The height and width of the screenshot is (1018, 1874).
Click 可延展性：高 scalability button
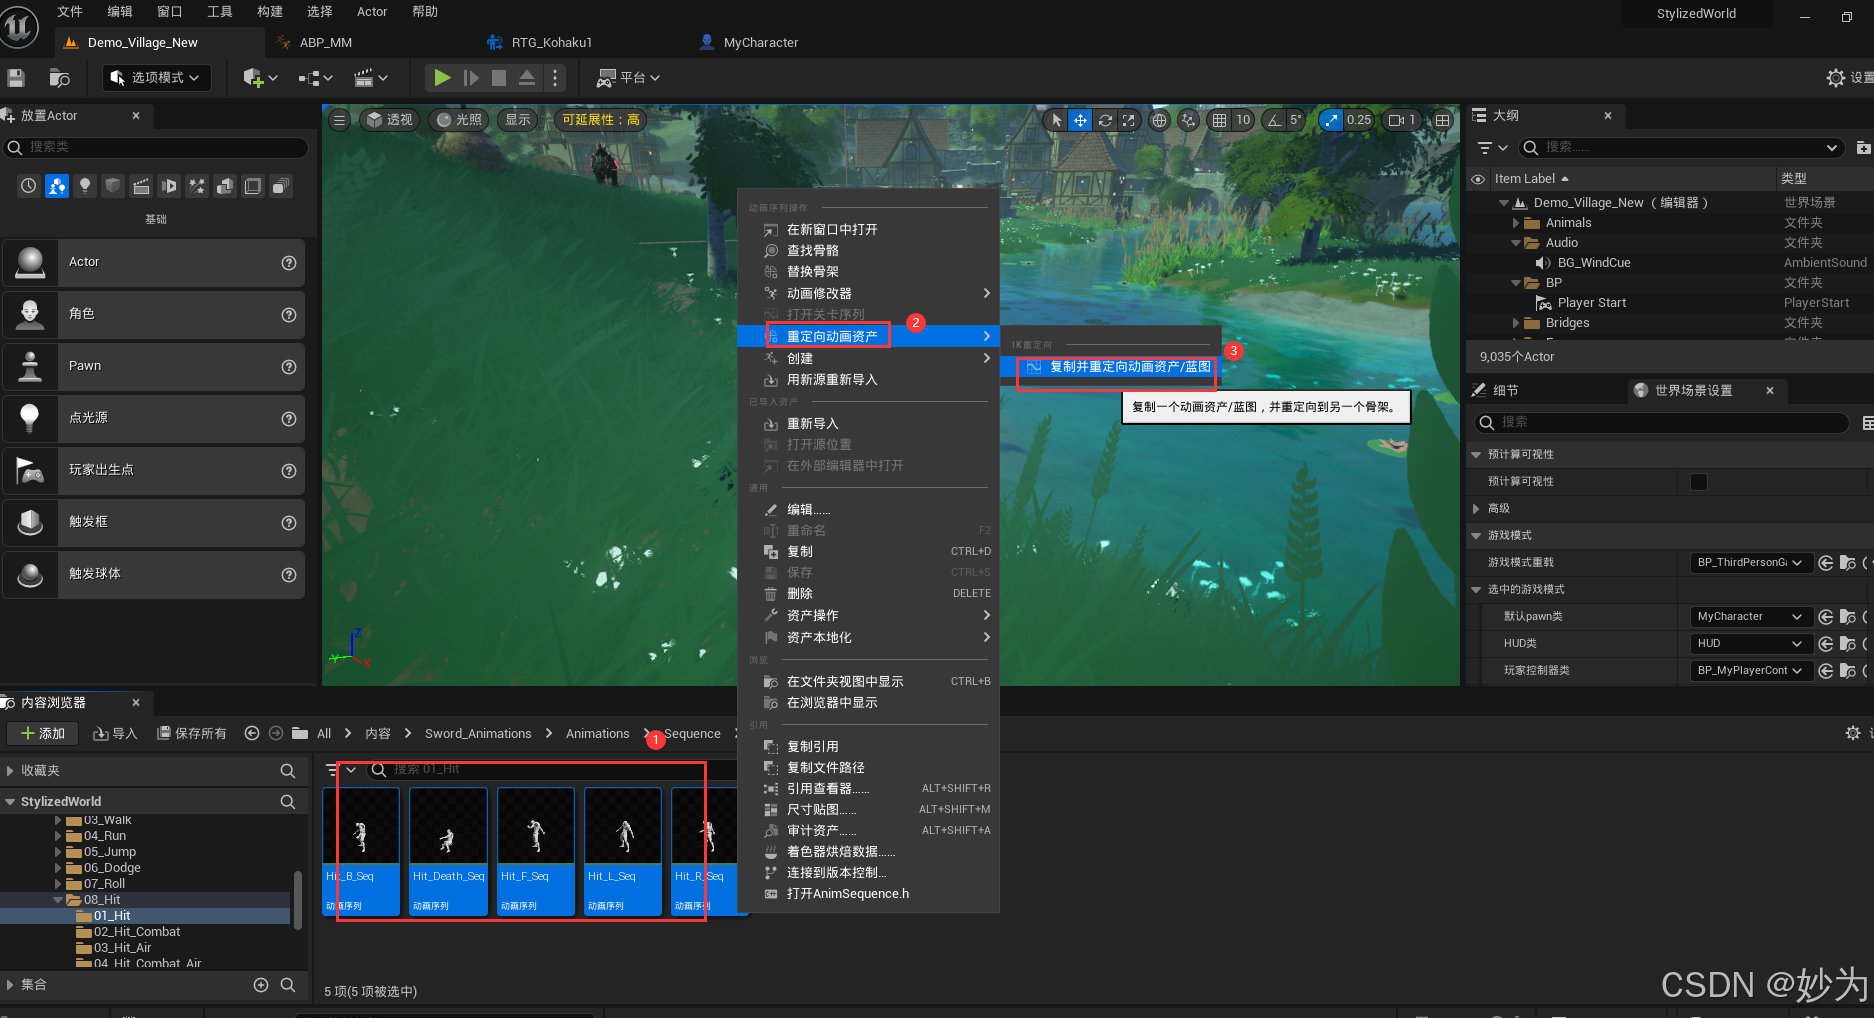(x=600, y=120)
